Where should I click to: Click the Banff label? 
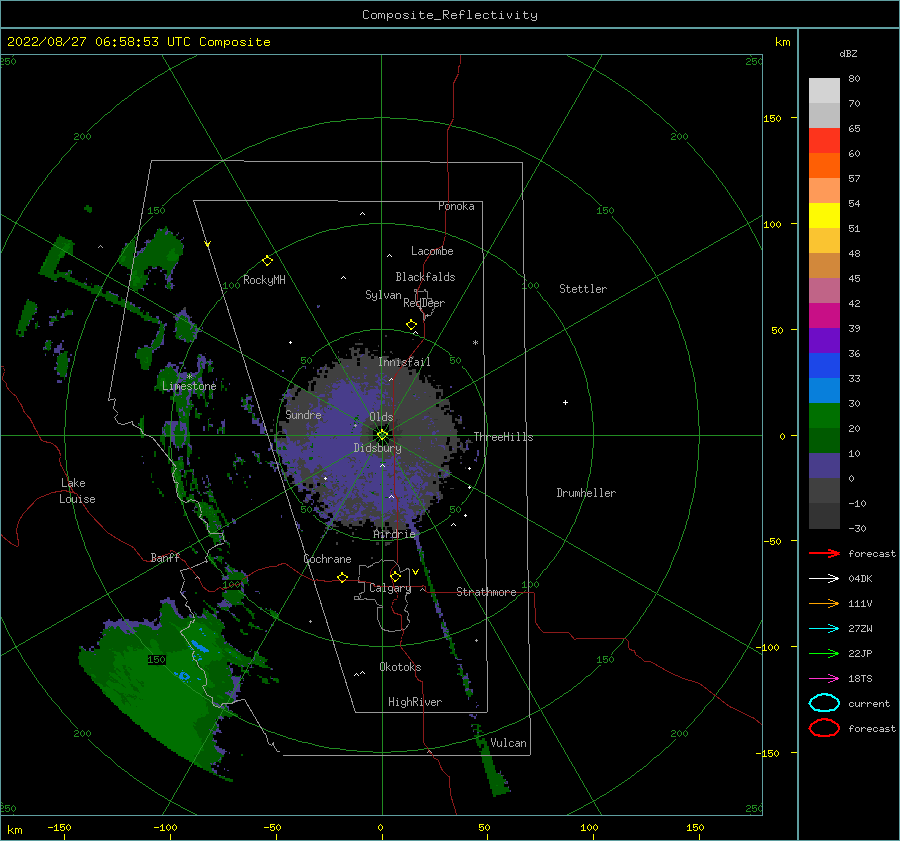(165, 558)
